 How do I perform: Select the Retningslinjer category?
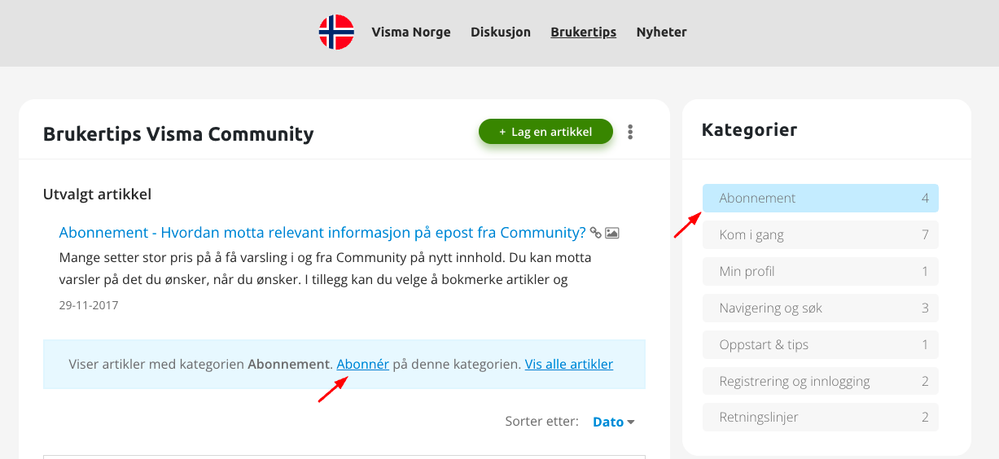tap(821, 418)
